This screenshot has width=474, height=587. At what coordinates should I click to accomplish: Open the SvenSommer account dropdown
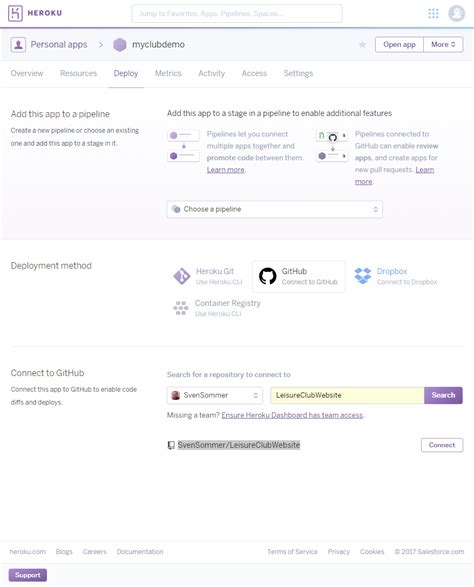pyautogui.click(x=215, y=395)
